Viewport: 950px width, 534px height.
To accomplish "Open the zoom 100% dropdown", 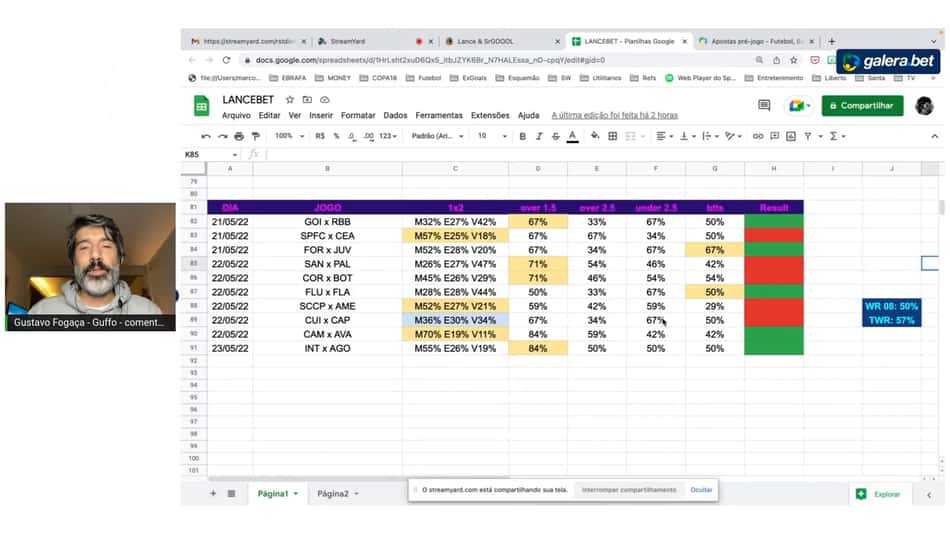I will pos(289,136).
